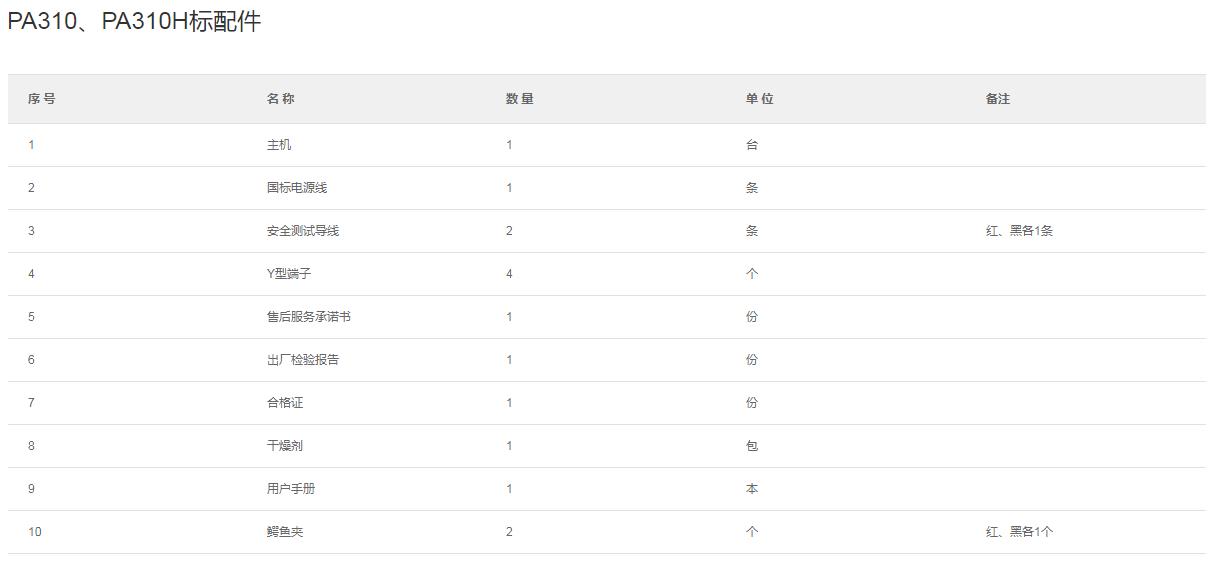Click the 红、黑各1条 remark
This screenshot has width=1210, height=563.
1019,231
